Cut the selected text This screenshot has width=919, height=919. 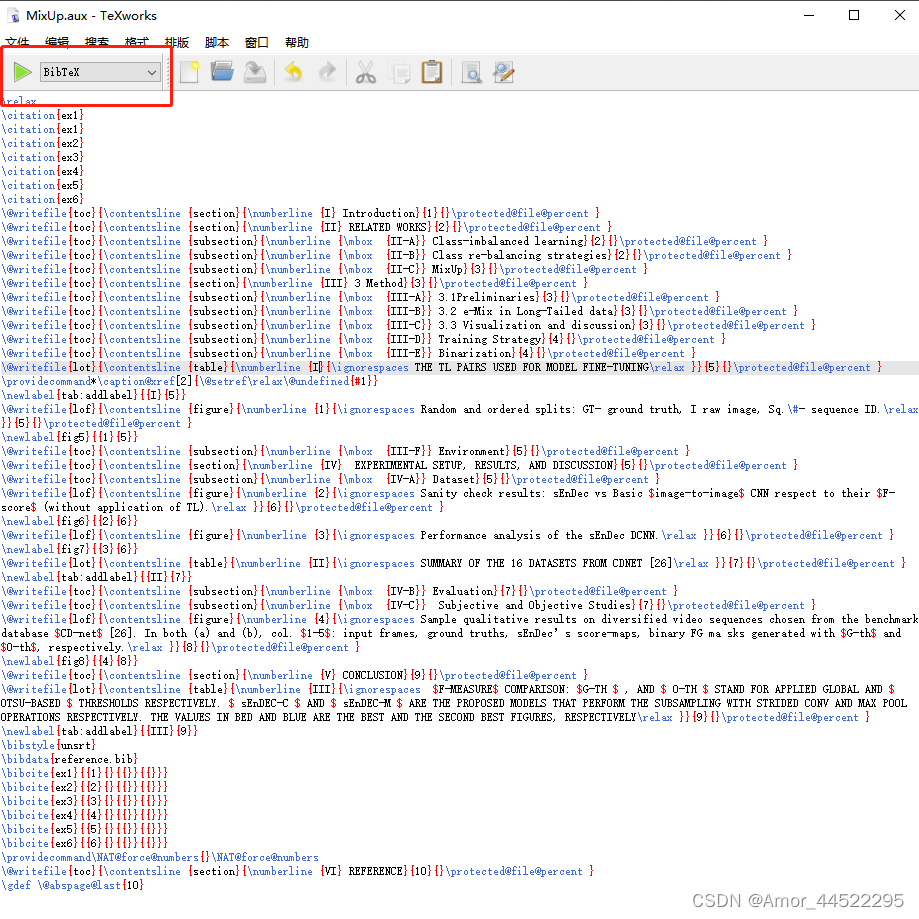coord(364,72)
